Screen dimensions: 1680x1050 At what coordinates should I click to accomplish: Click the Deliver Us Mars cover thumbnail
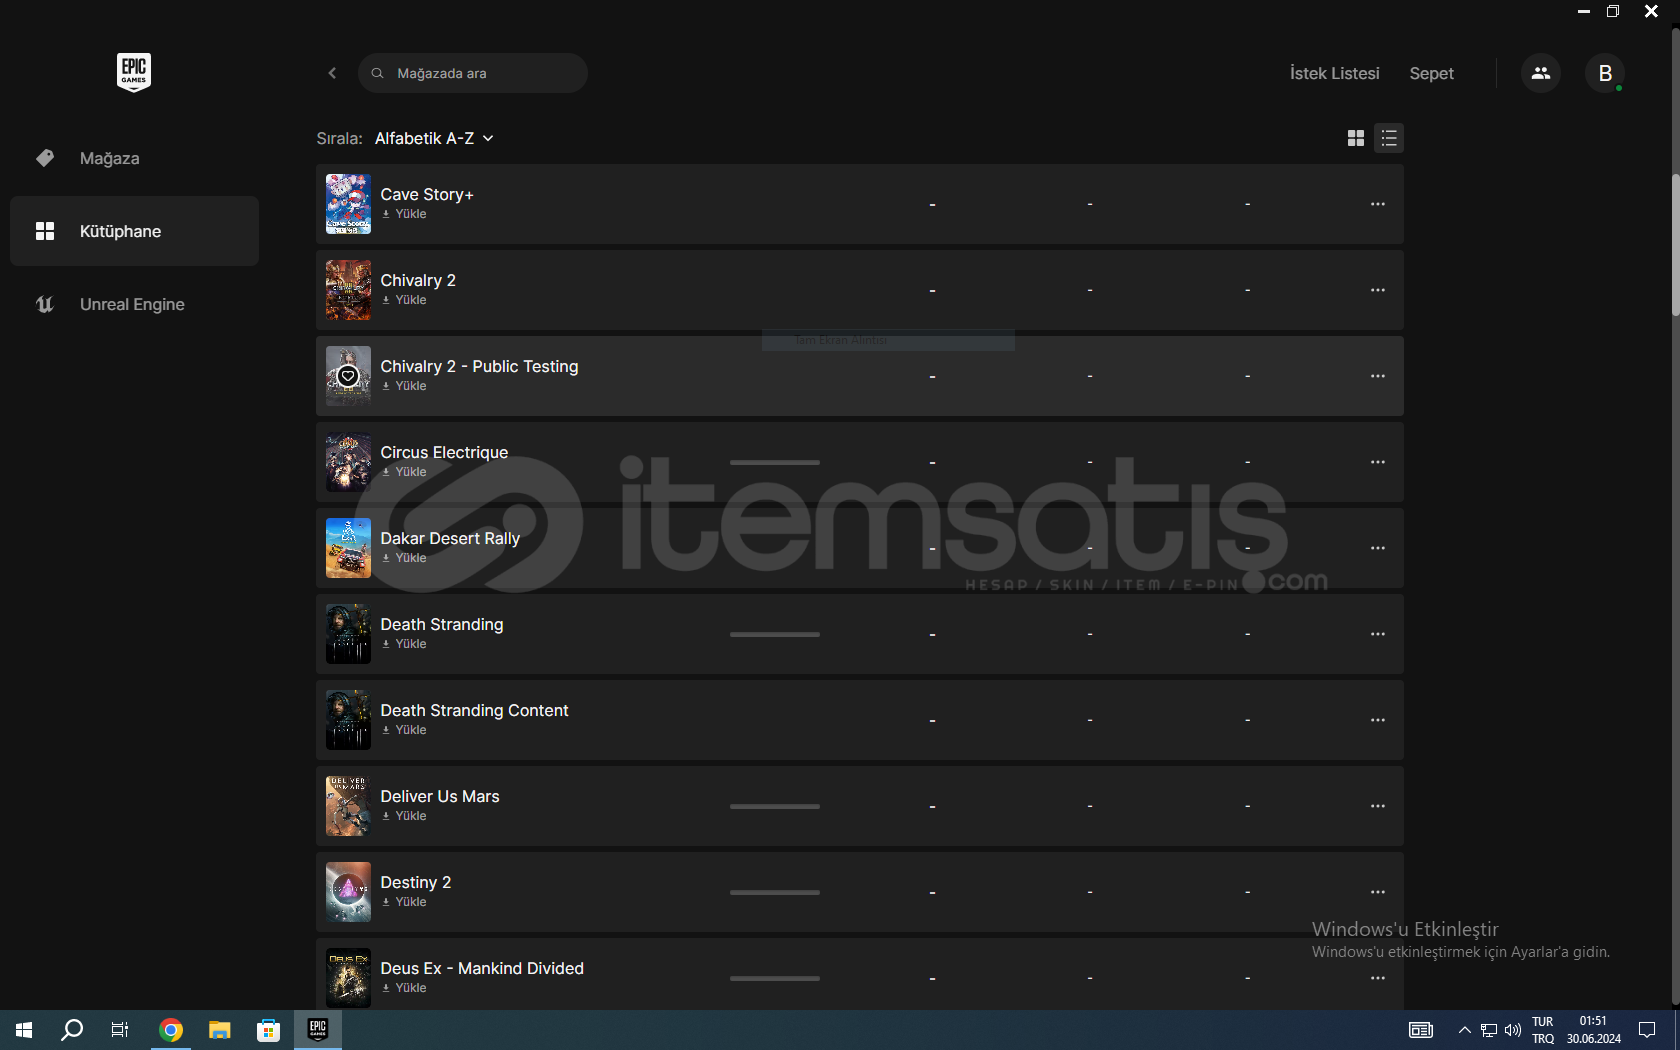[x=348, y=806]
